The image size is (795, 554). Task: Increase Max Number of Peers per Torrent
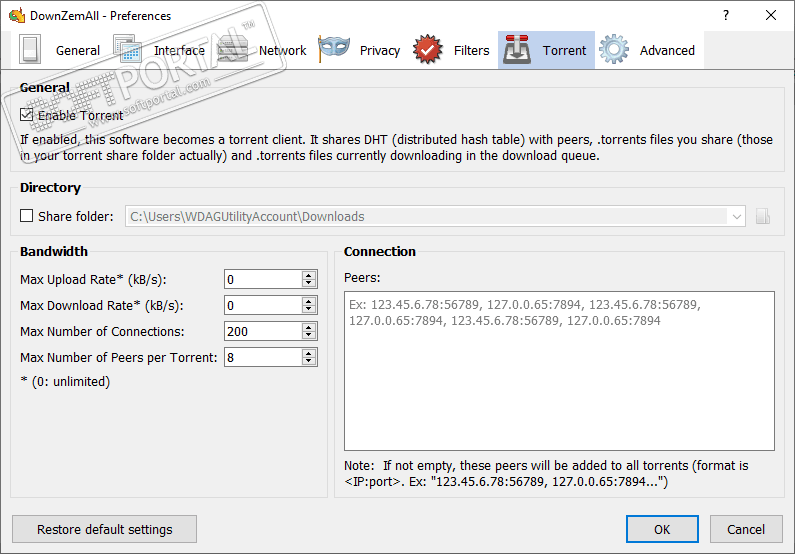(x=308, y=353)
